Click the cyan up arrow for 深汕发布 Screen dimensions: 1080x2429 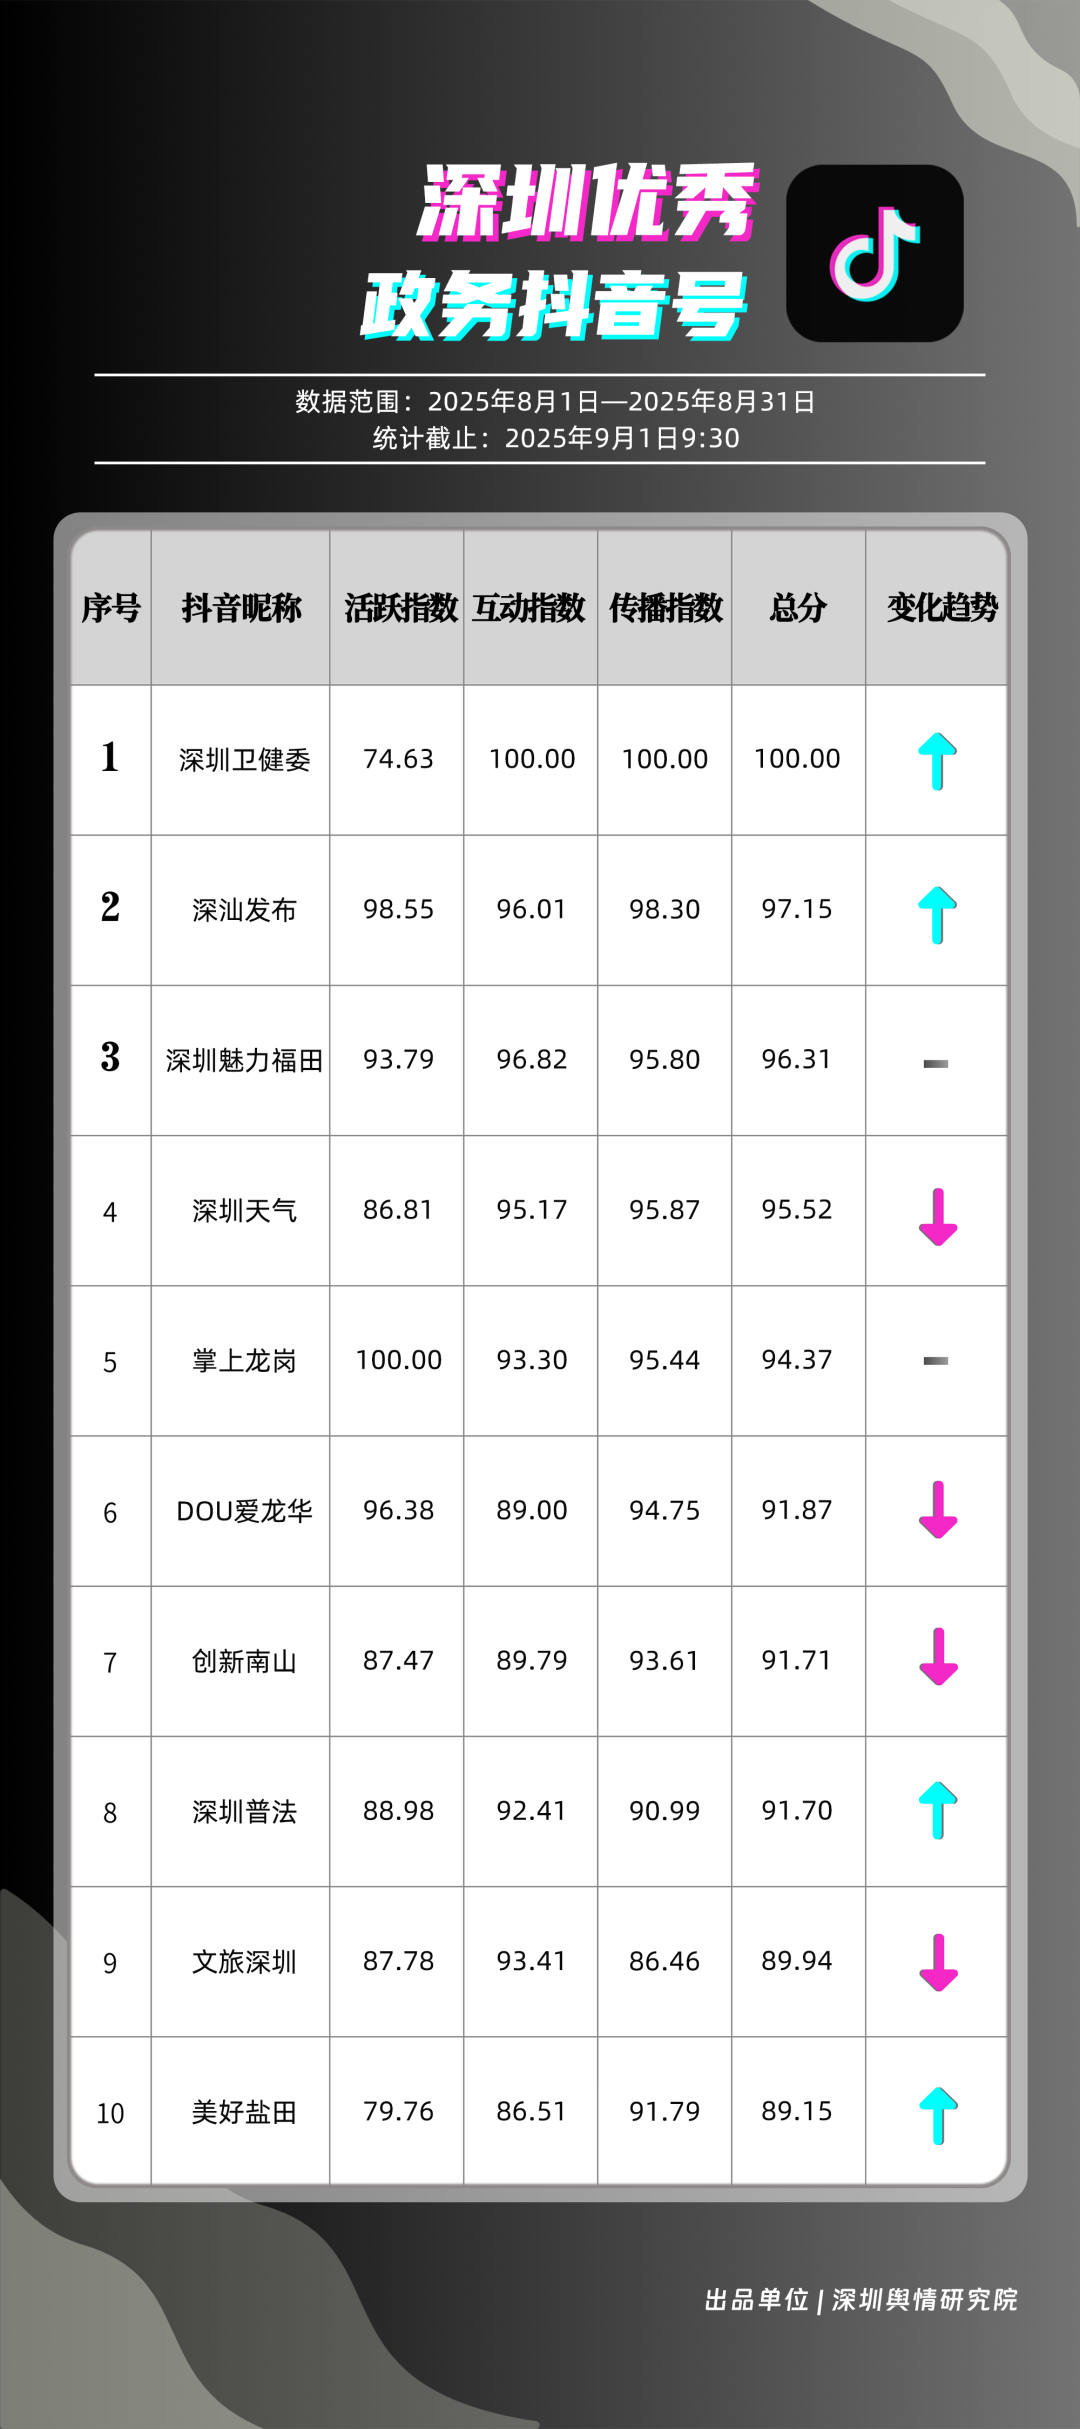pos(937,913)
